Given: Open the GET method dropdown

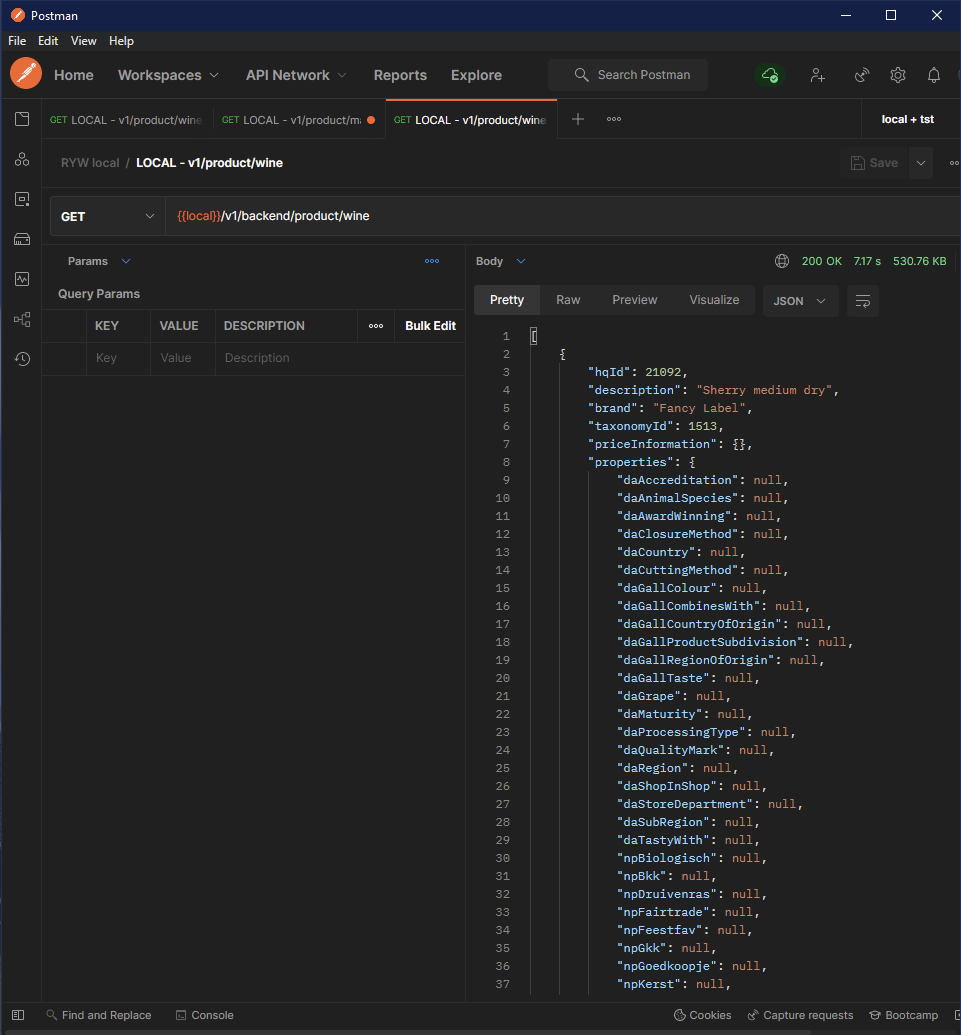Looking at the screenshot, I should [108, 217].
